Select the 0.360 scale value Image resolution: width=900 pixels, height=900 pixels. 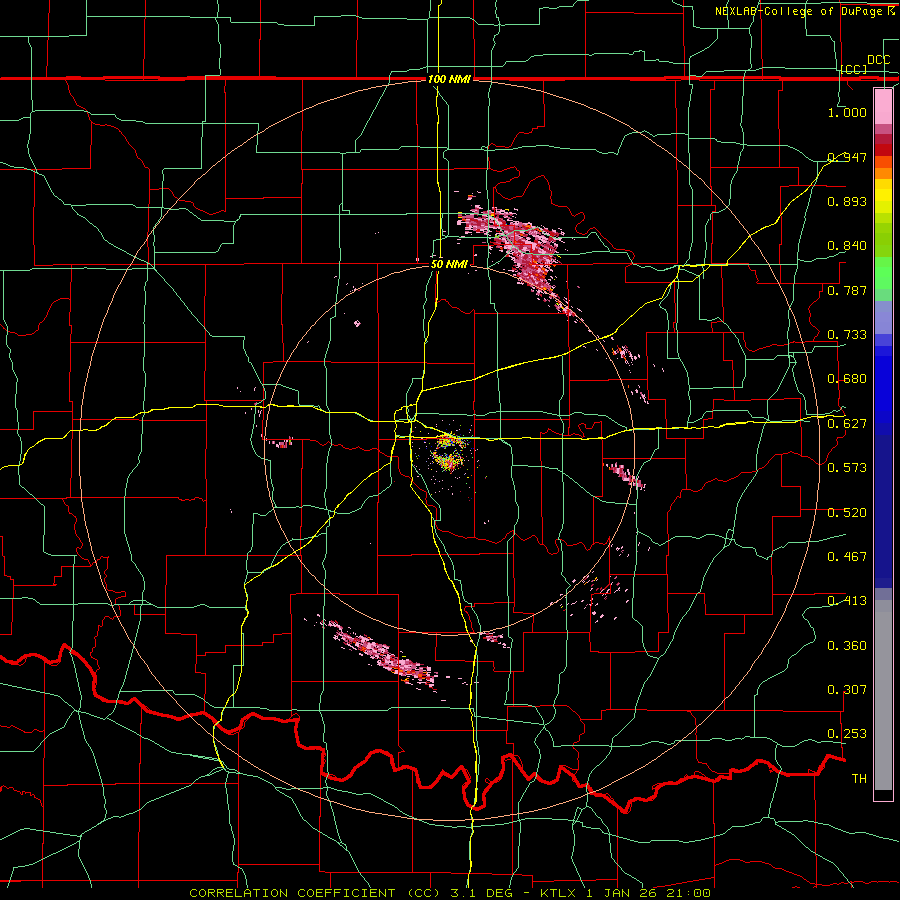847,646
